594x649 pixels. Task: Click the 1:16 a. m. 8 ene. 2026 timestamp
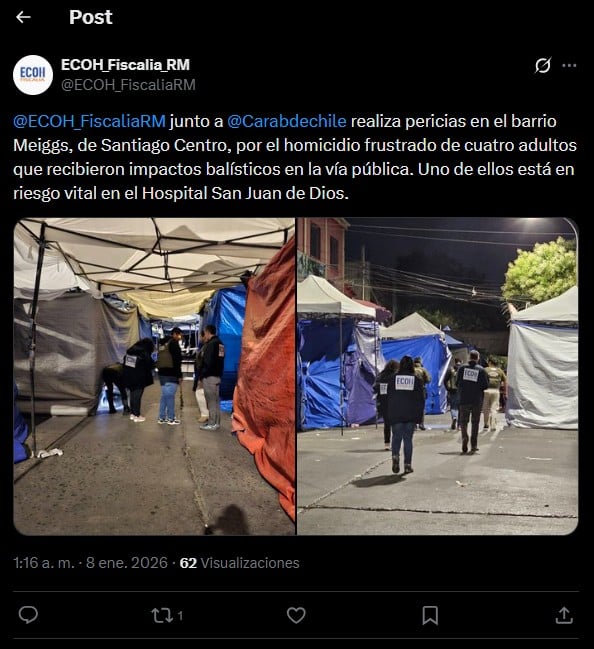tap(91, 563)
